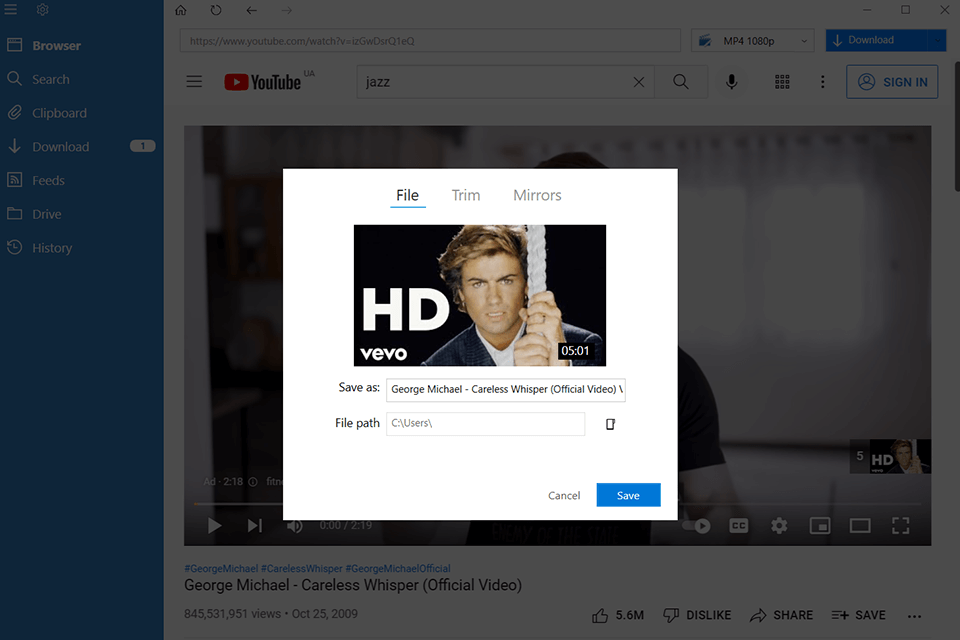
Task: Click YouTube search magnifier button
Action: (x=681, y=81)
